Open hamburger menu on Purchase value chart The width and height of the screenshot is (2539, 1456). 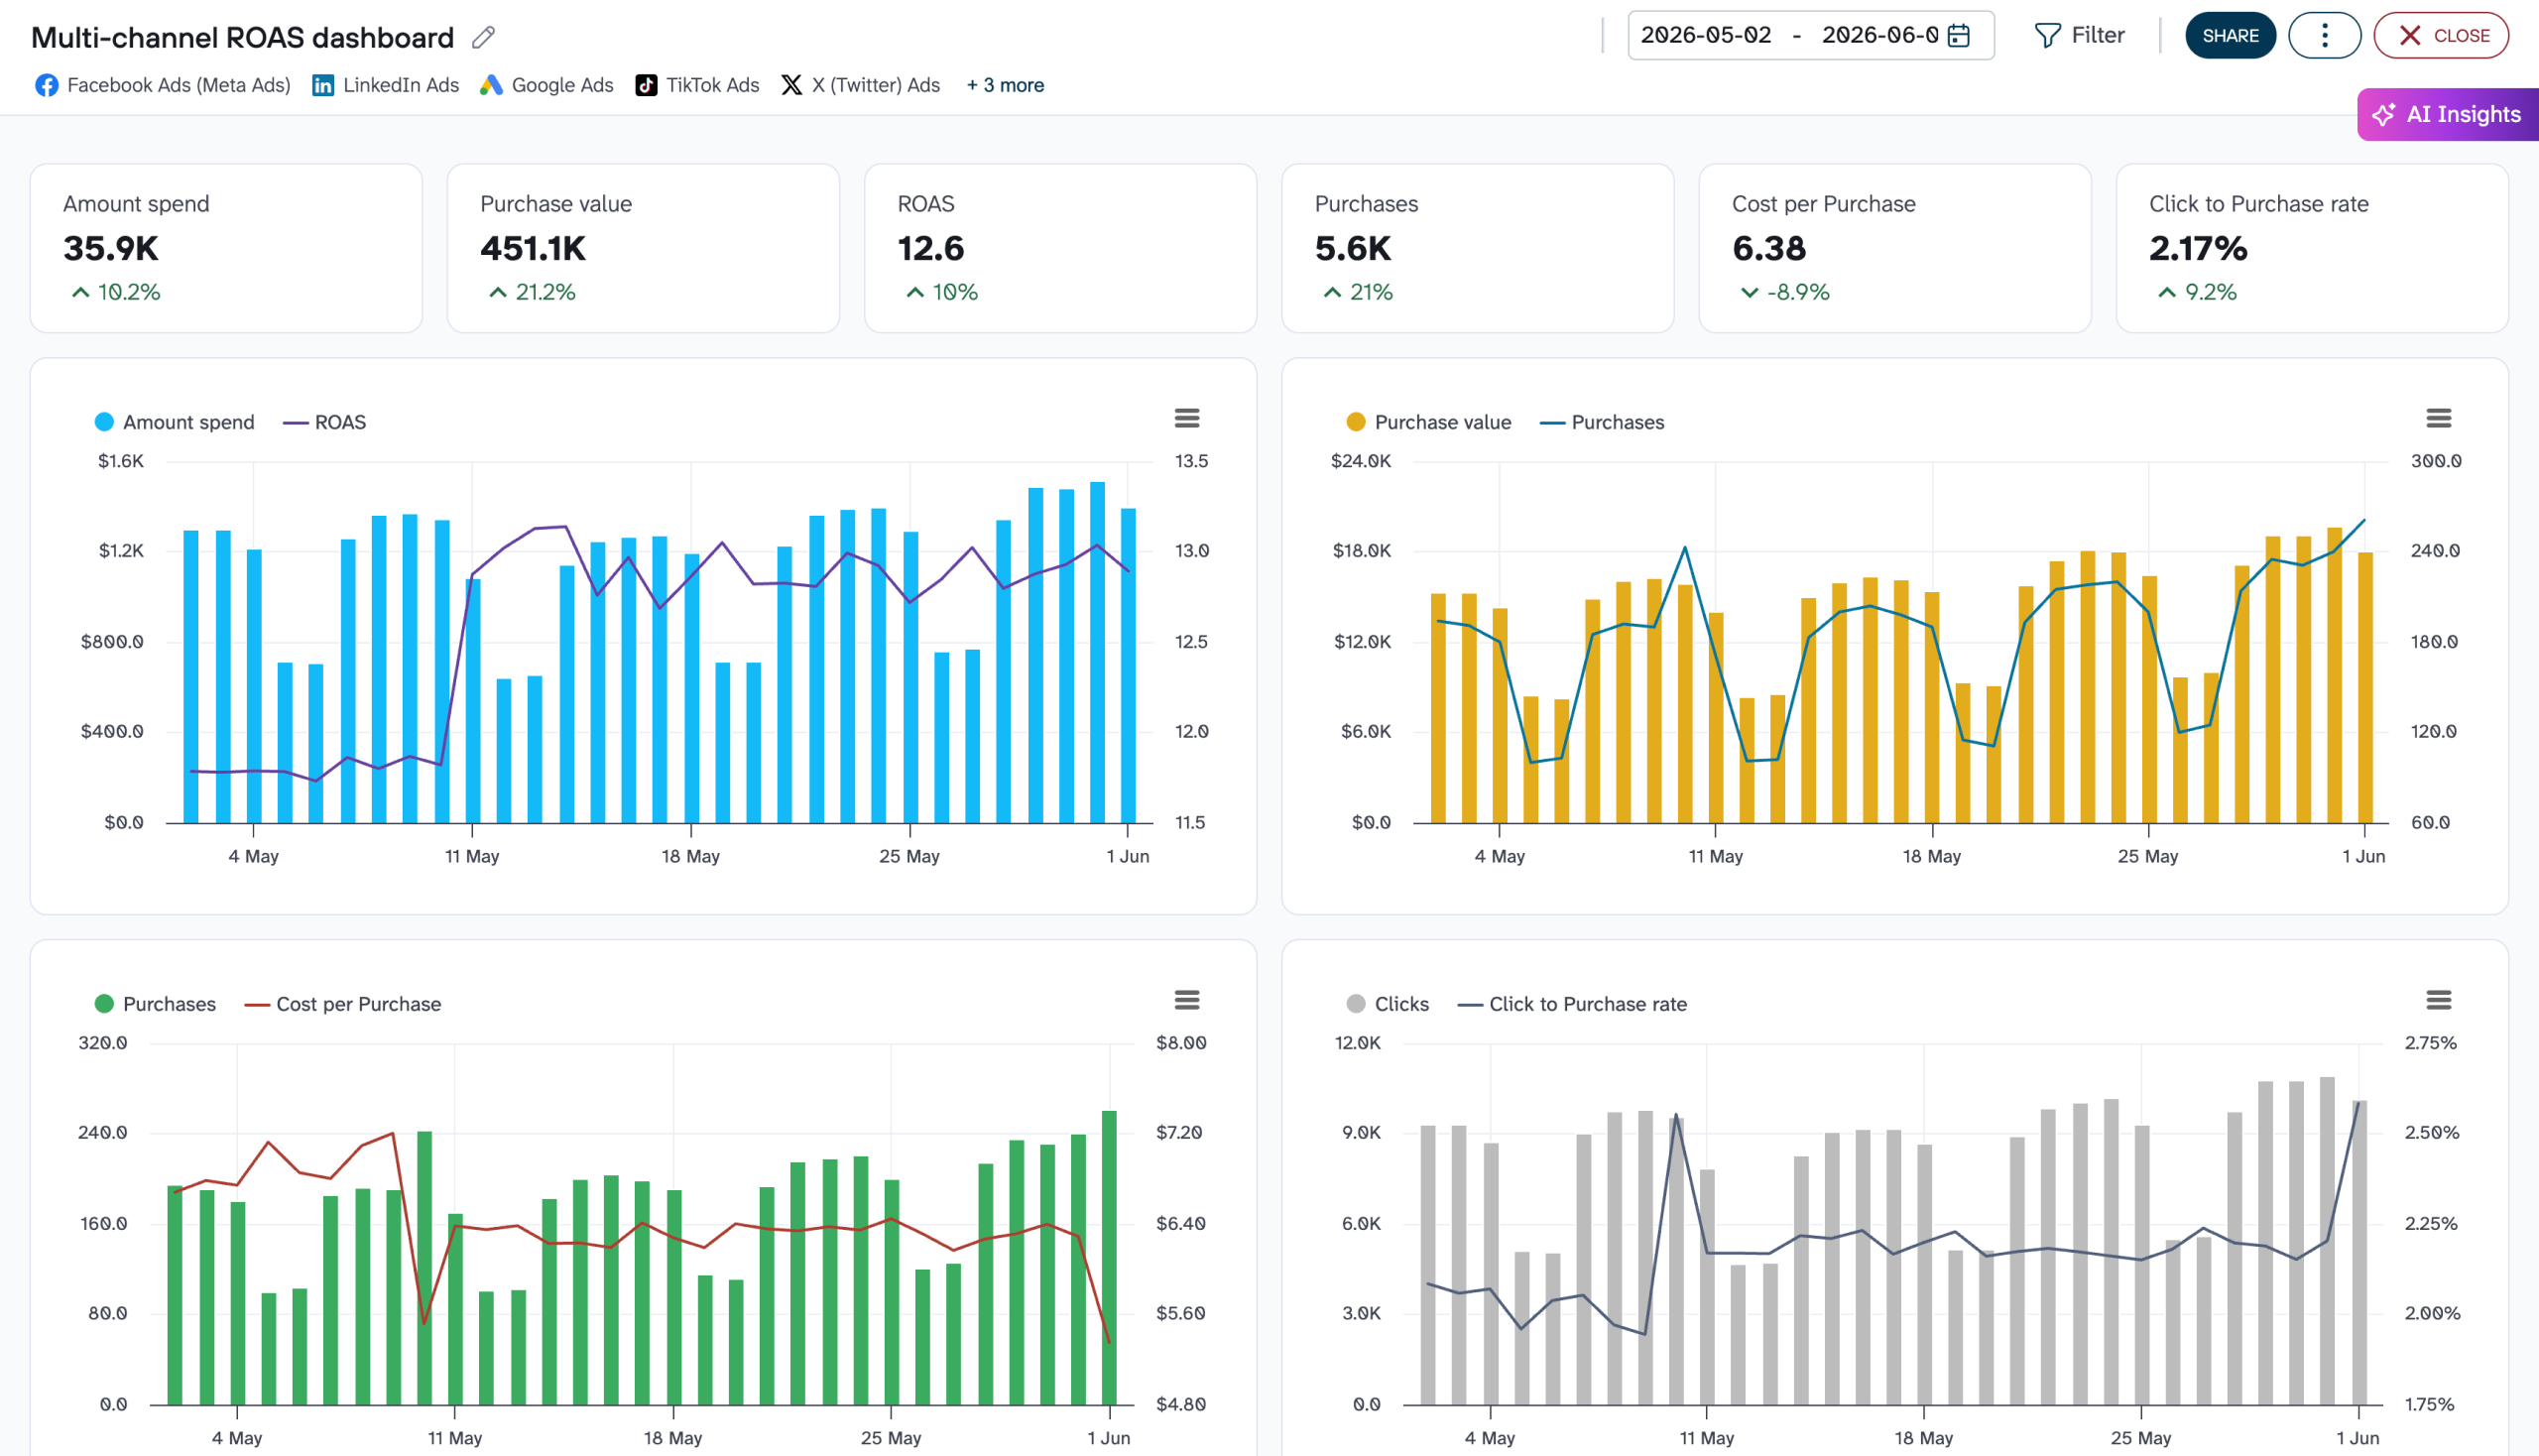[2438, 418]
